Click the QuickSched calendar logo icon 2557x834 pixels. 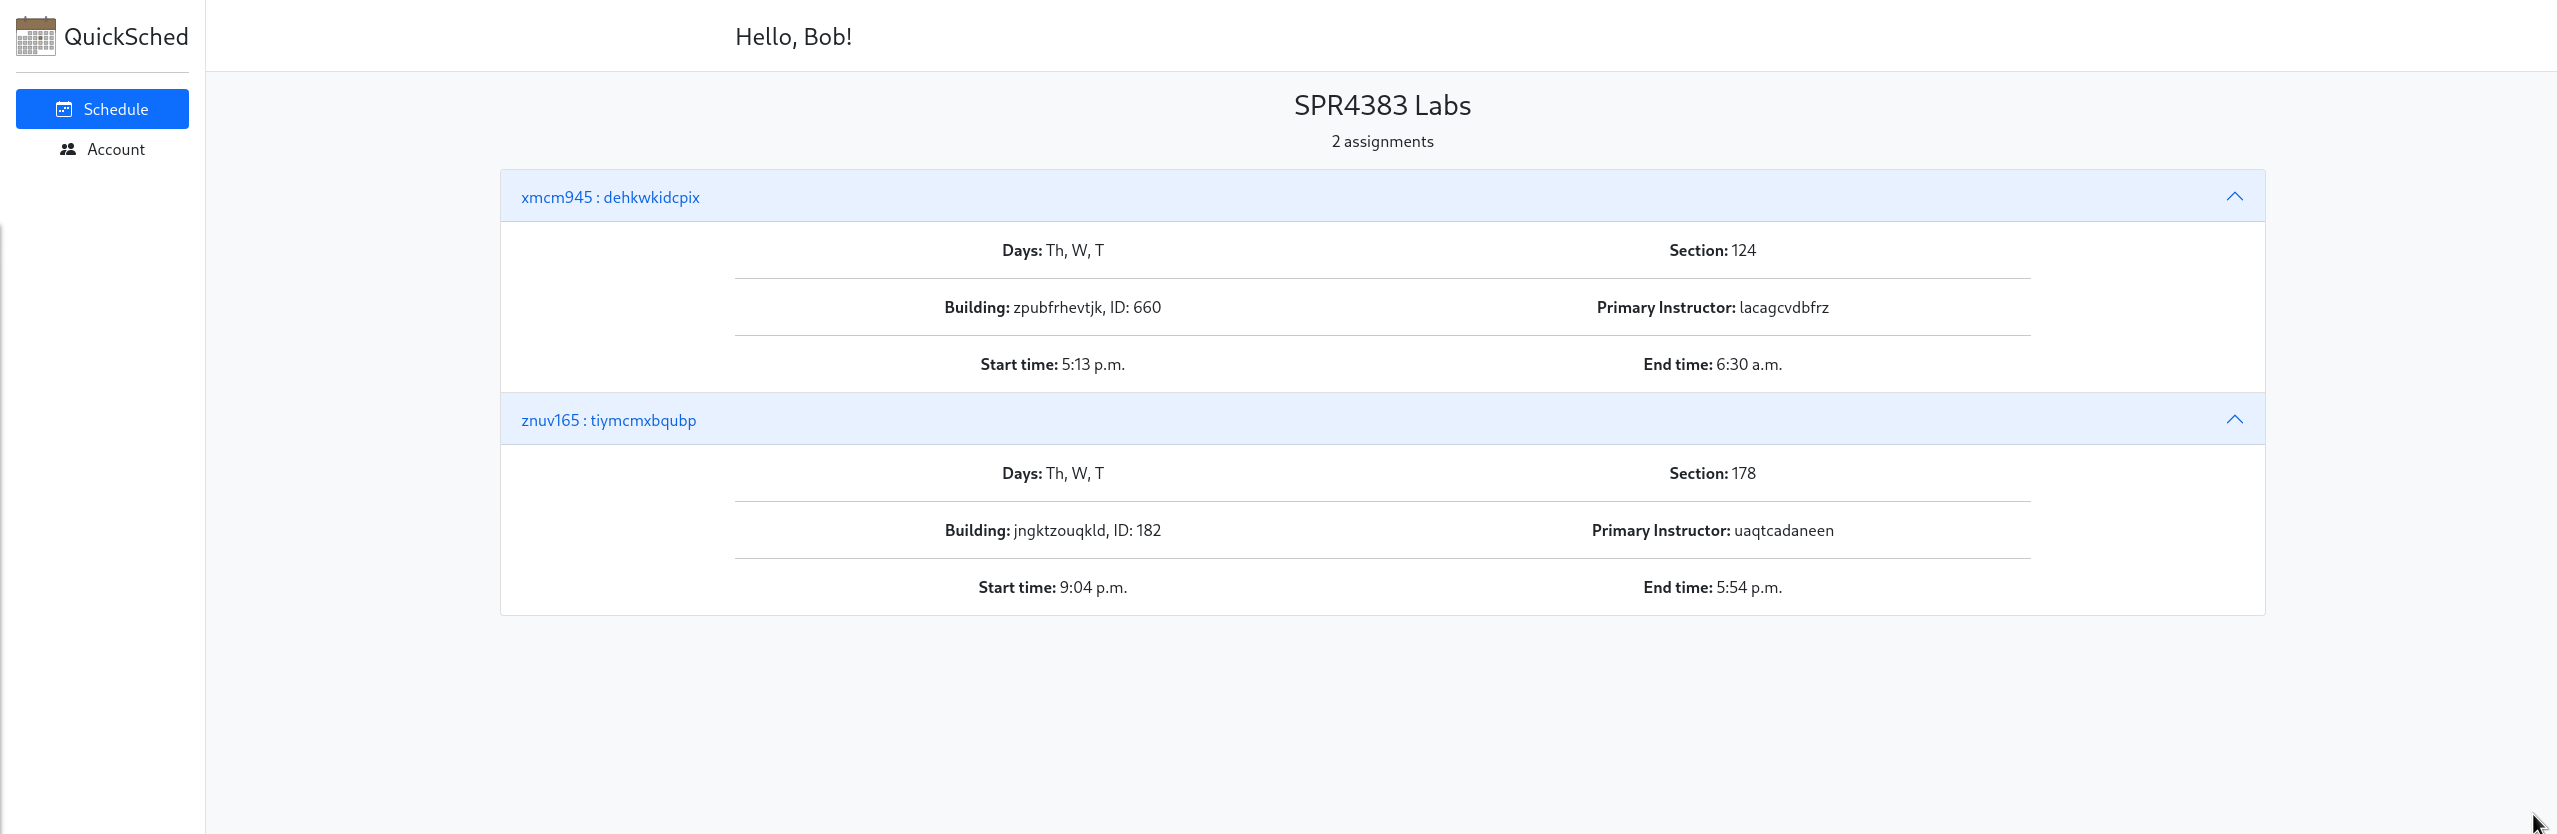(36, 36)
